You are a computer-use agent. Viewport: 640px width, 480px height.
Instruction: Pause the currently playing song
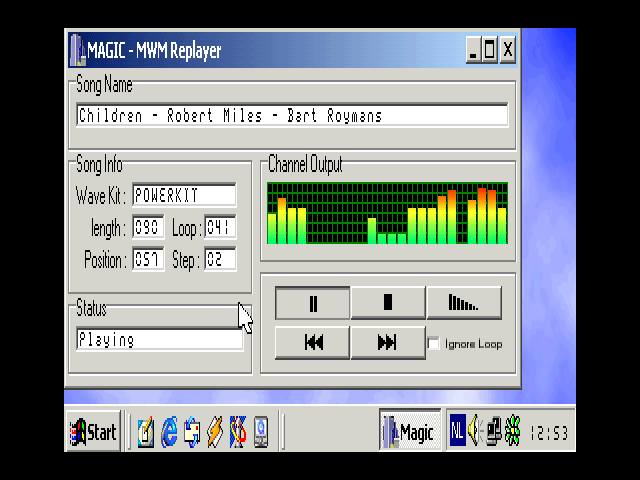313,303
